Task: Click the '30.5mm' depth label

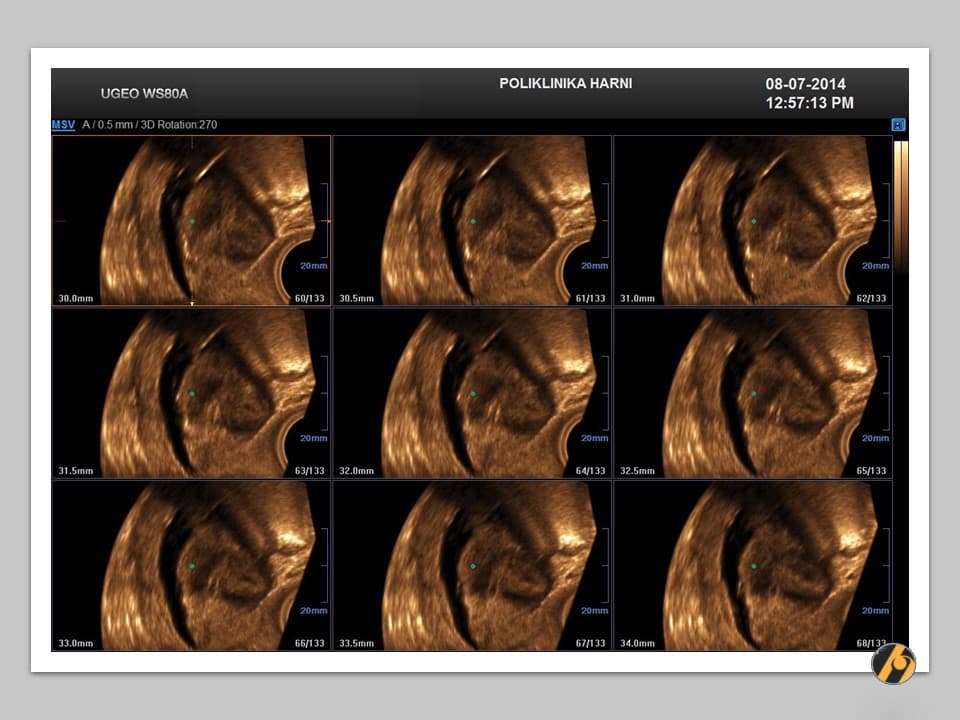Action: pos(356,299)
